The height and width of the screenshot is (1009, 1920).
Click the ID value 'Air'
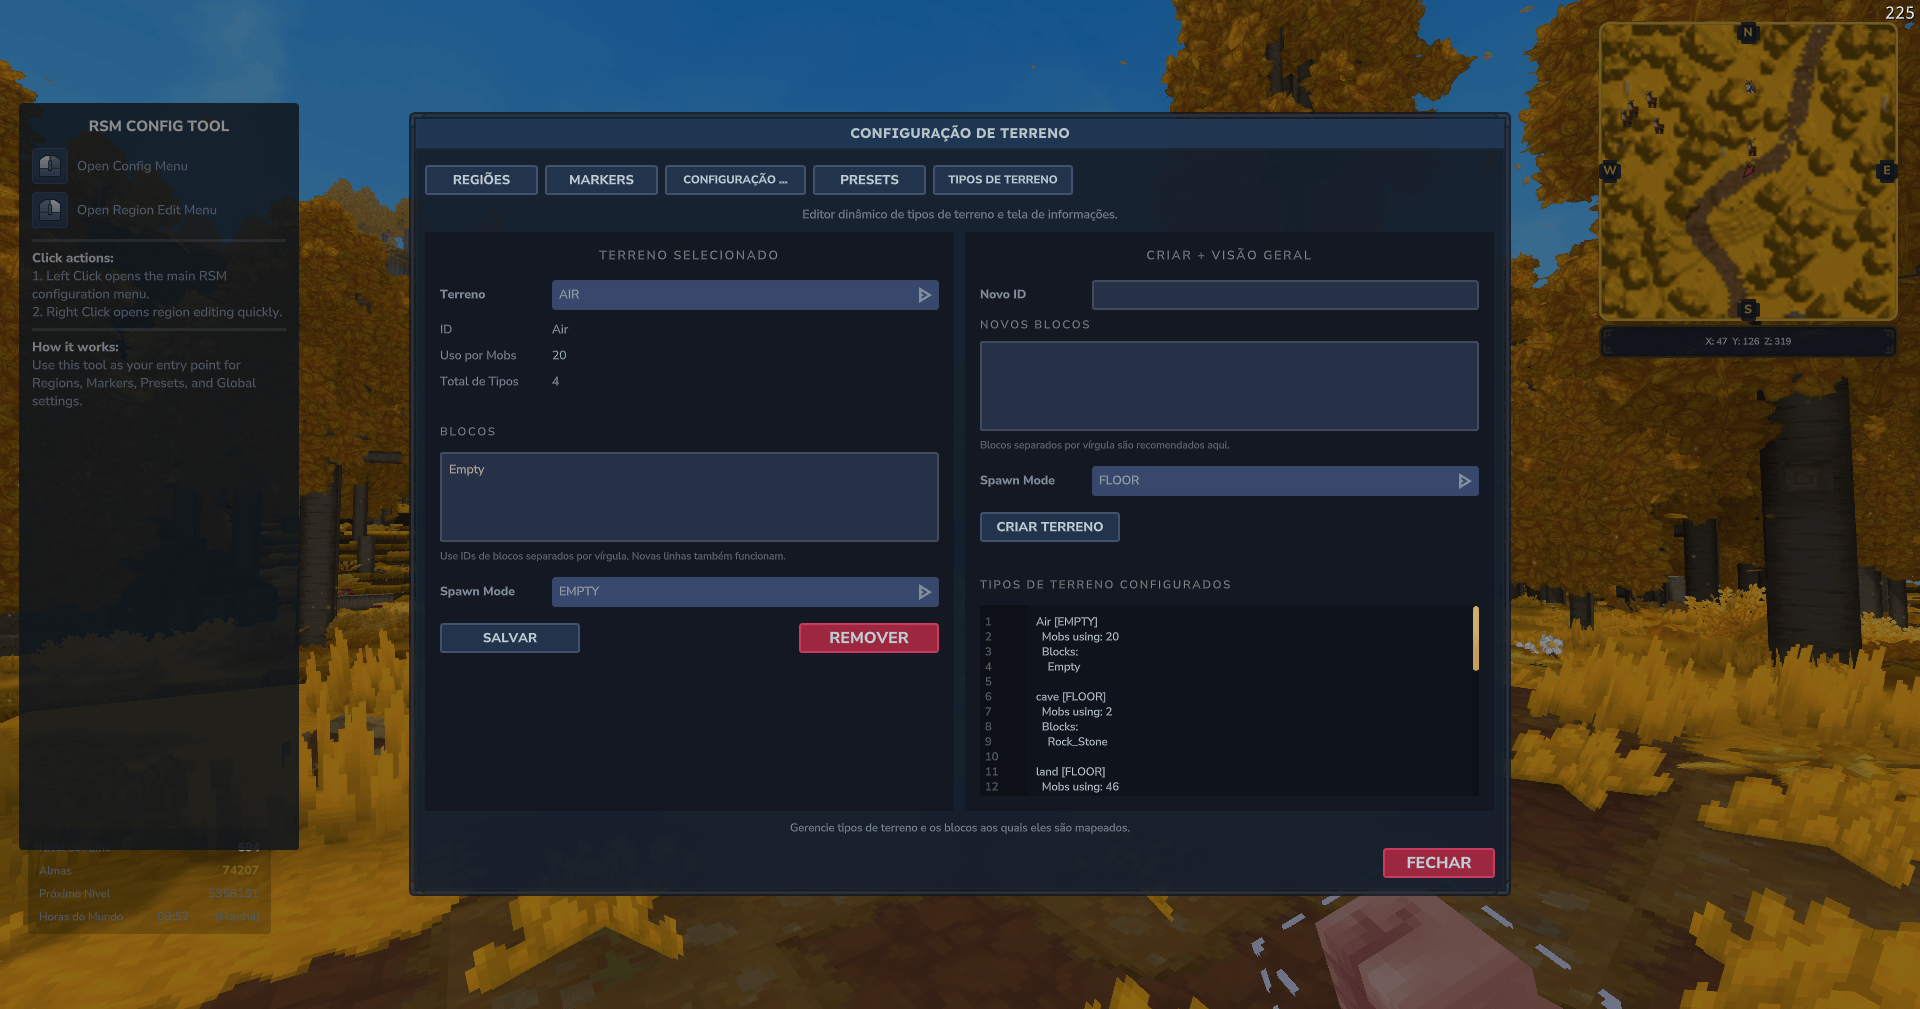560,330
